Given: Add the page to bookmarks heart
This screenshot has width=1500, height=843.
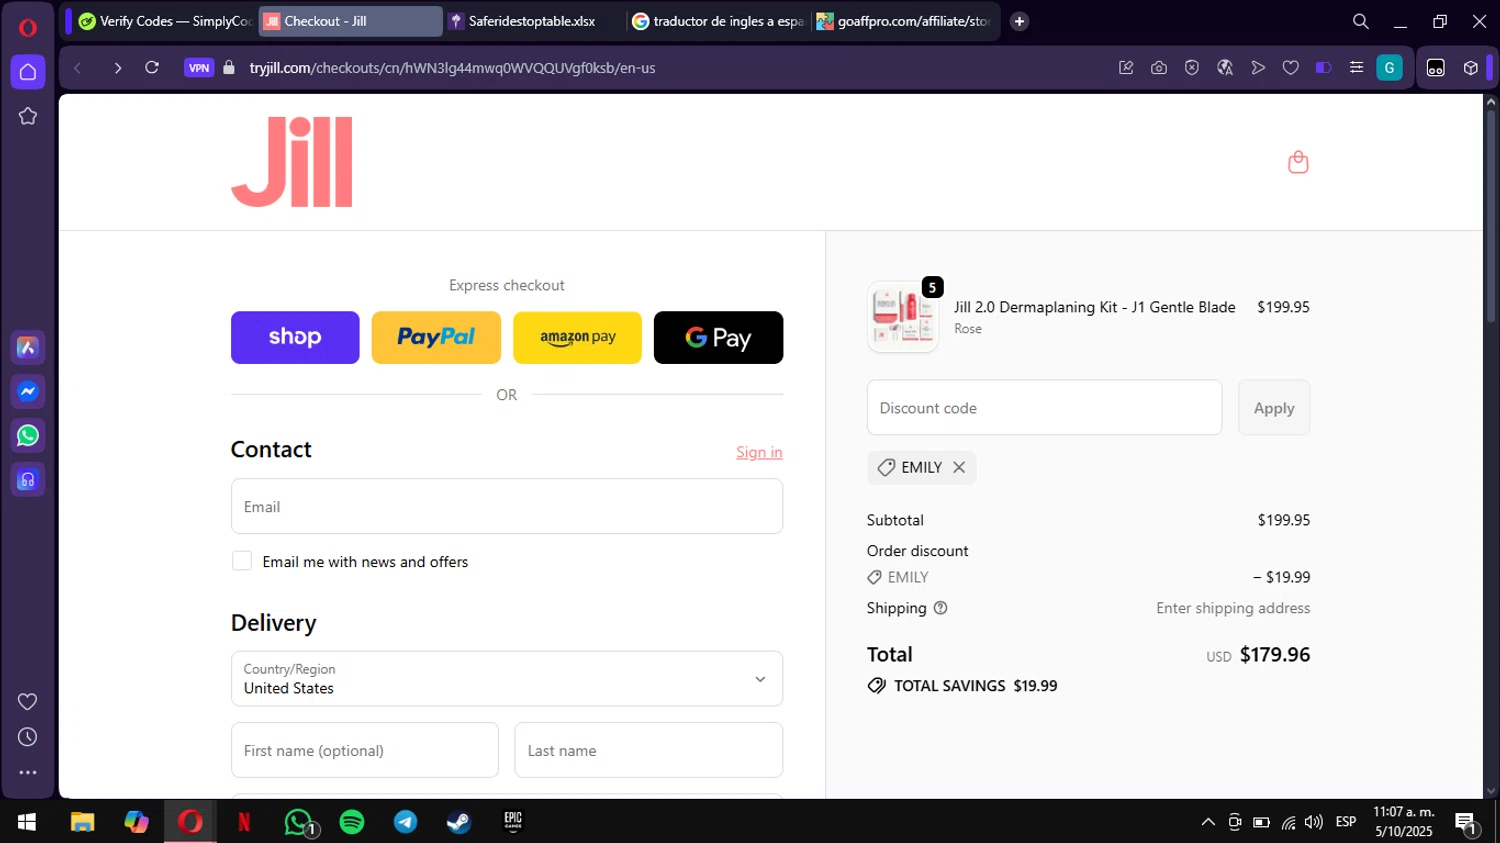Looking at the screenshot, I should pos(1291,68).
